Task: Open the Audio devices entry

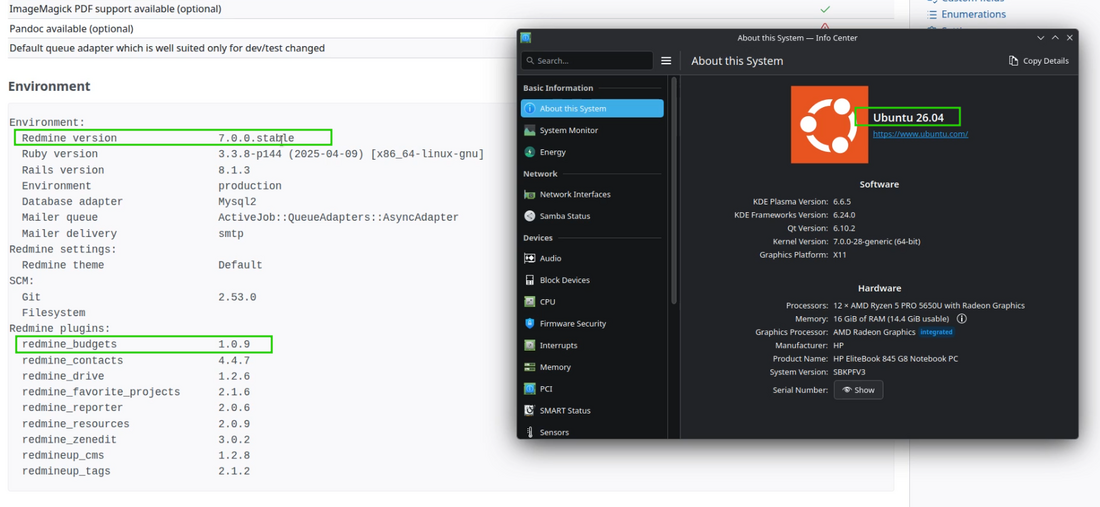Action: pyautogui.click(x=592, y=258)
